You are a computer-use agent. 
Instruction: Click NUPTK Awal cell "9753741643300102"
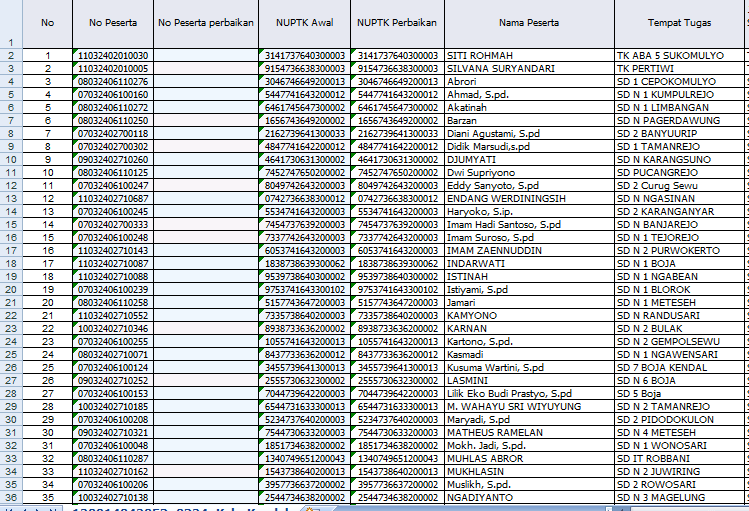304,289
